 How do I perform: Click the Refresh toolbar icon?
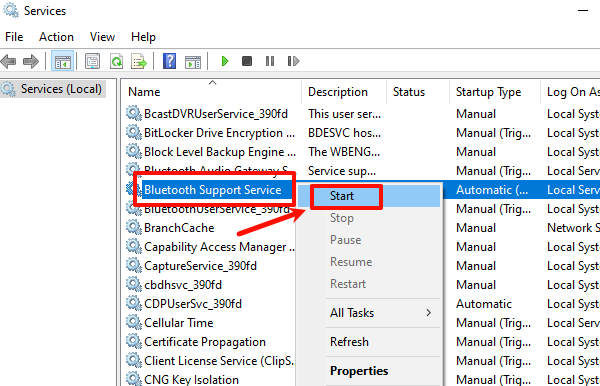pyautogui.click(x=116, y=61)
